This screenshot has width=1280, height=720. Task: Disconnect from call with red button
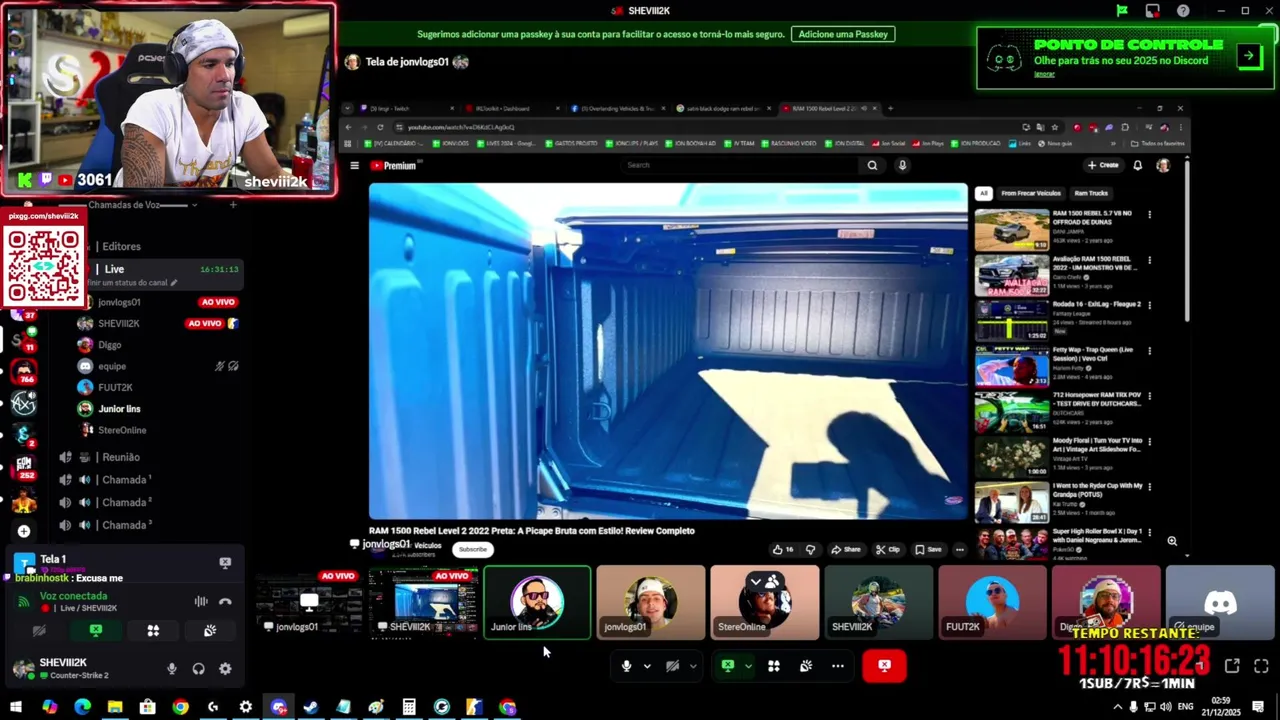click(884, 666)
